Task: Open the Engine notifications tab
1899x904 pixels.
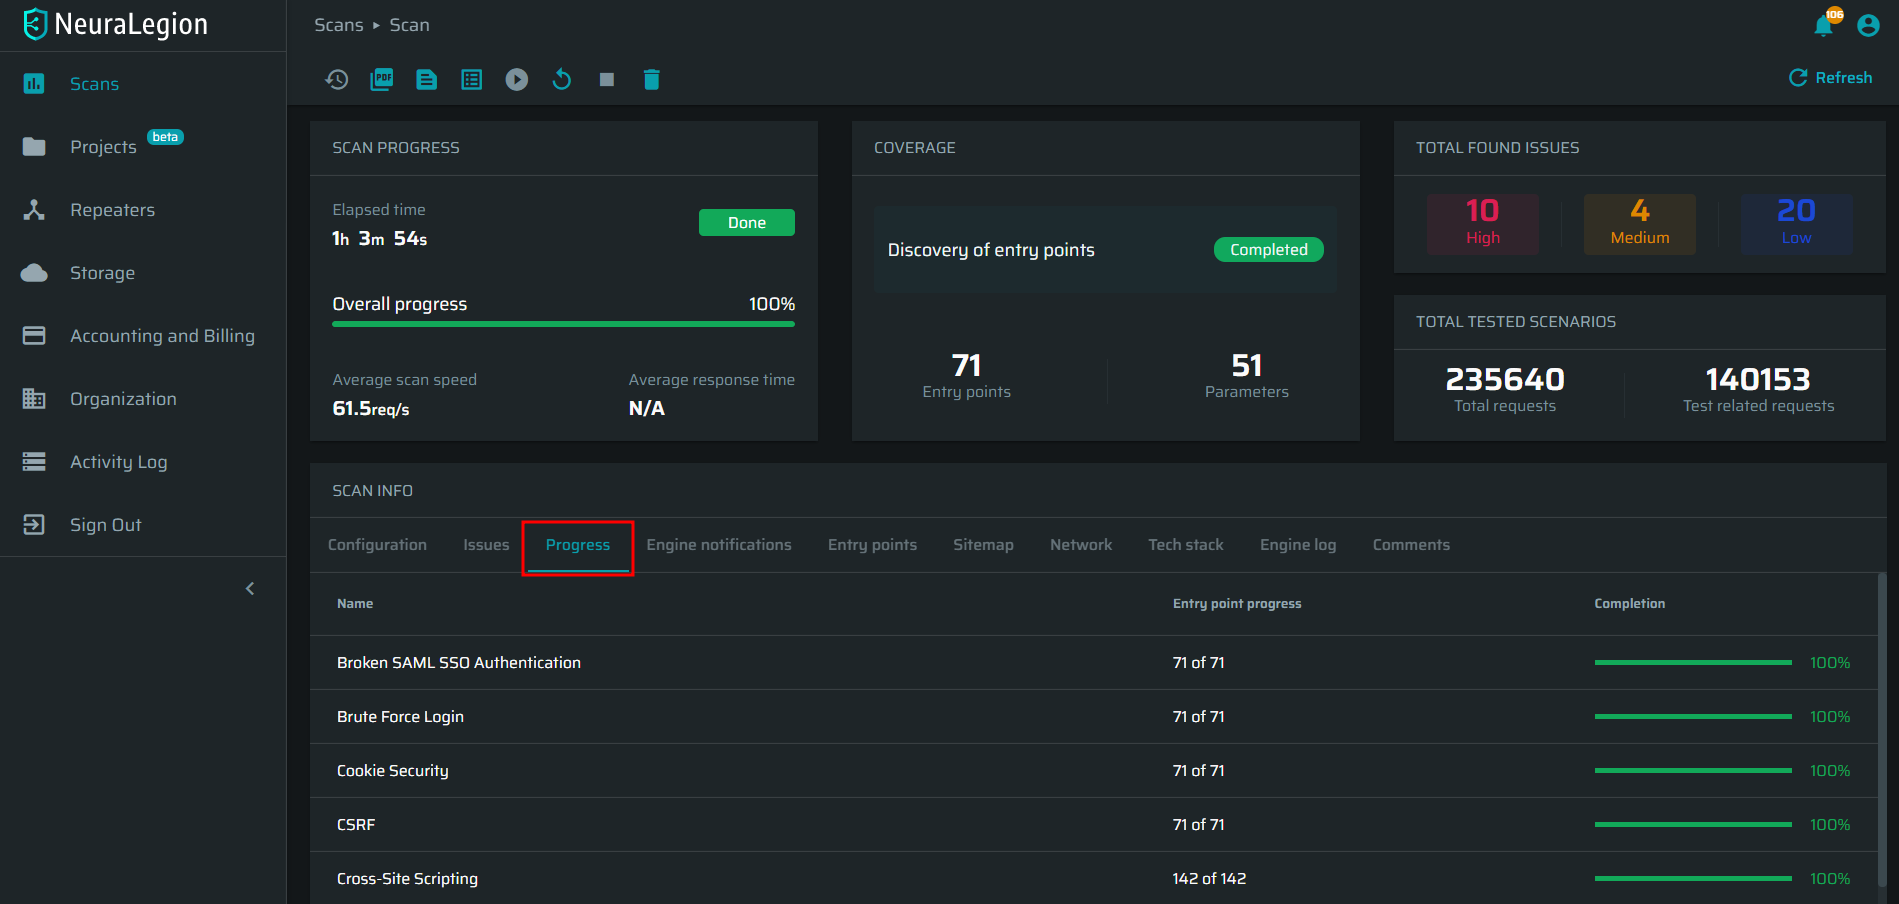Action: [719, 545]
